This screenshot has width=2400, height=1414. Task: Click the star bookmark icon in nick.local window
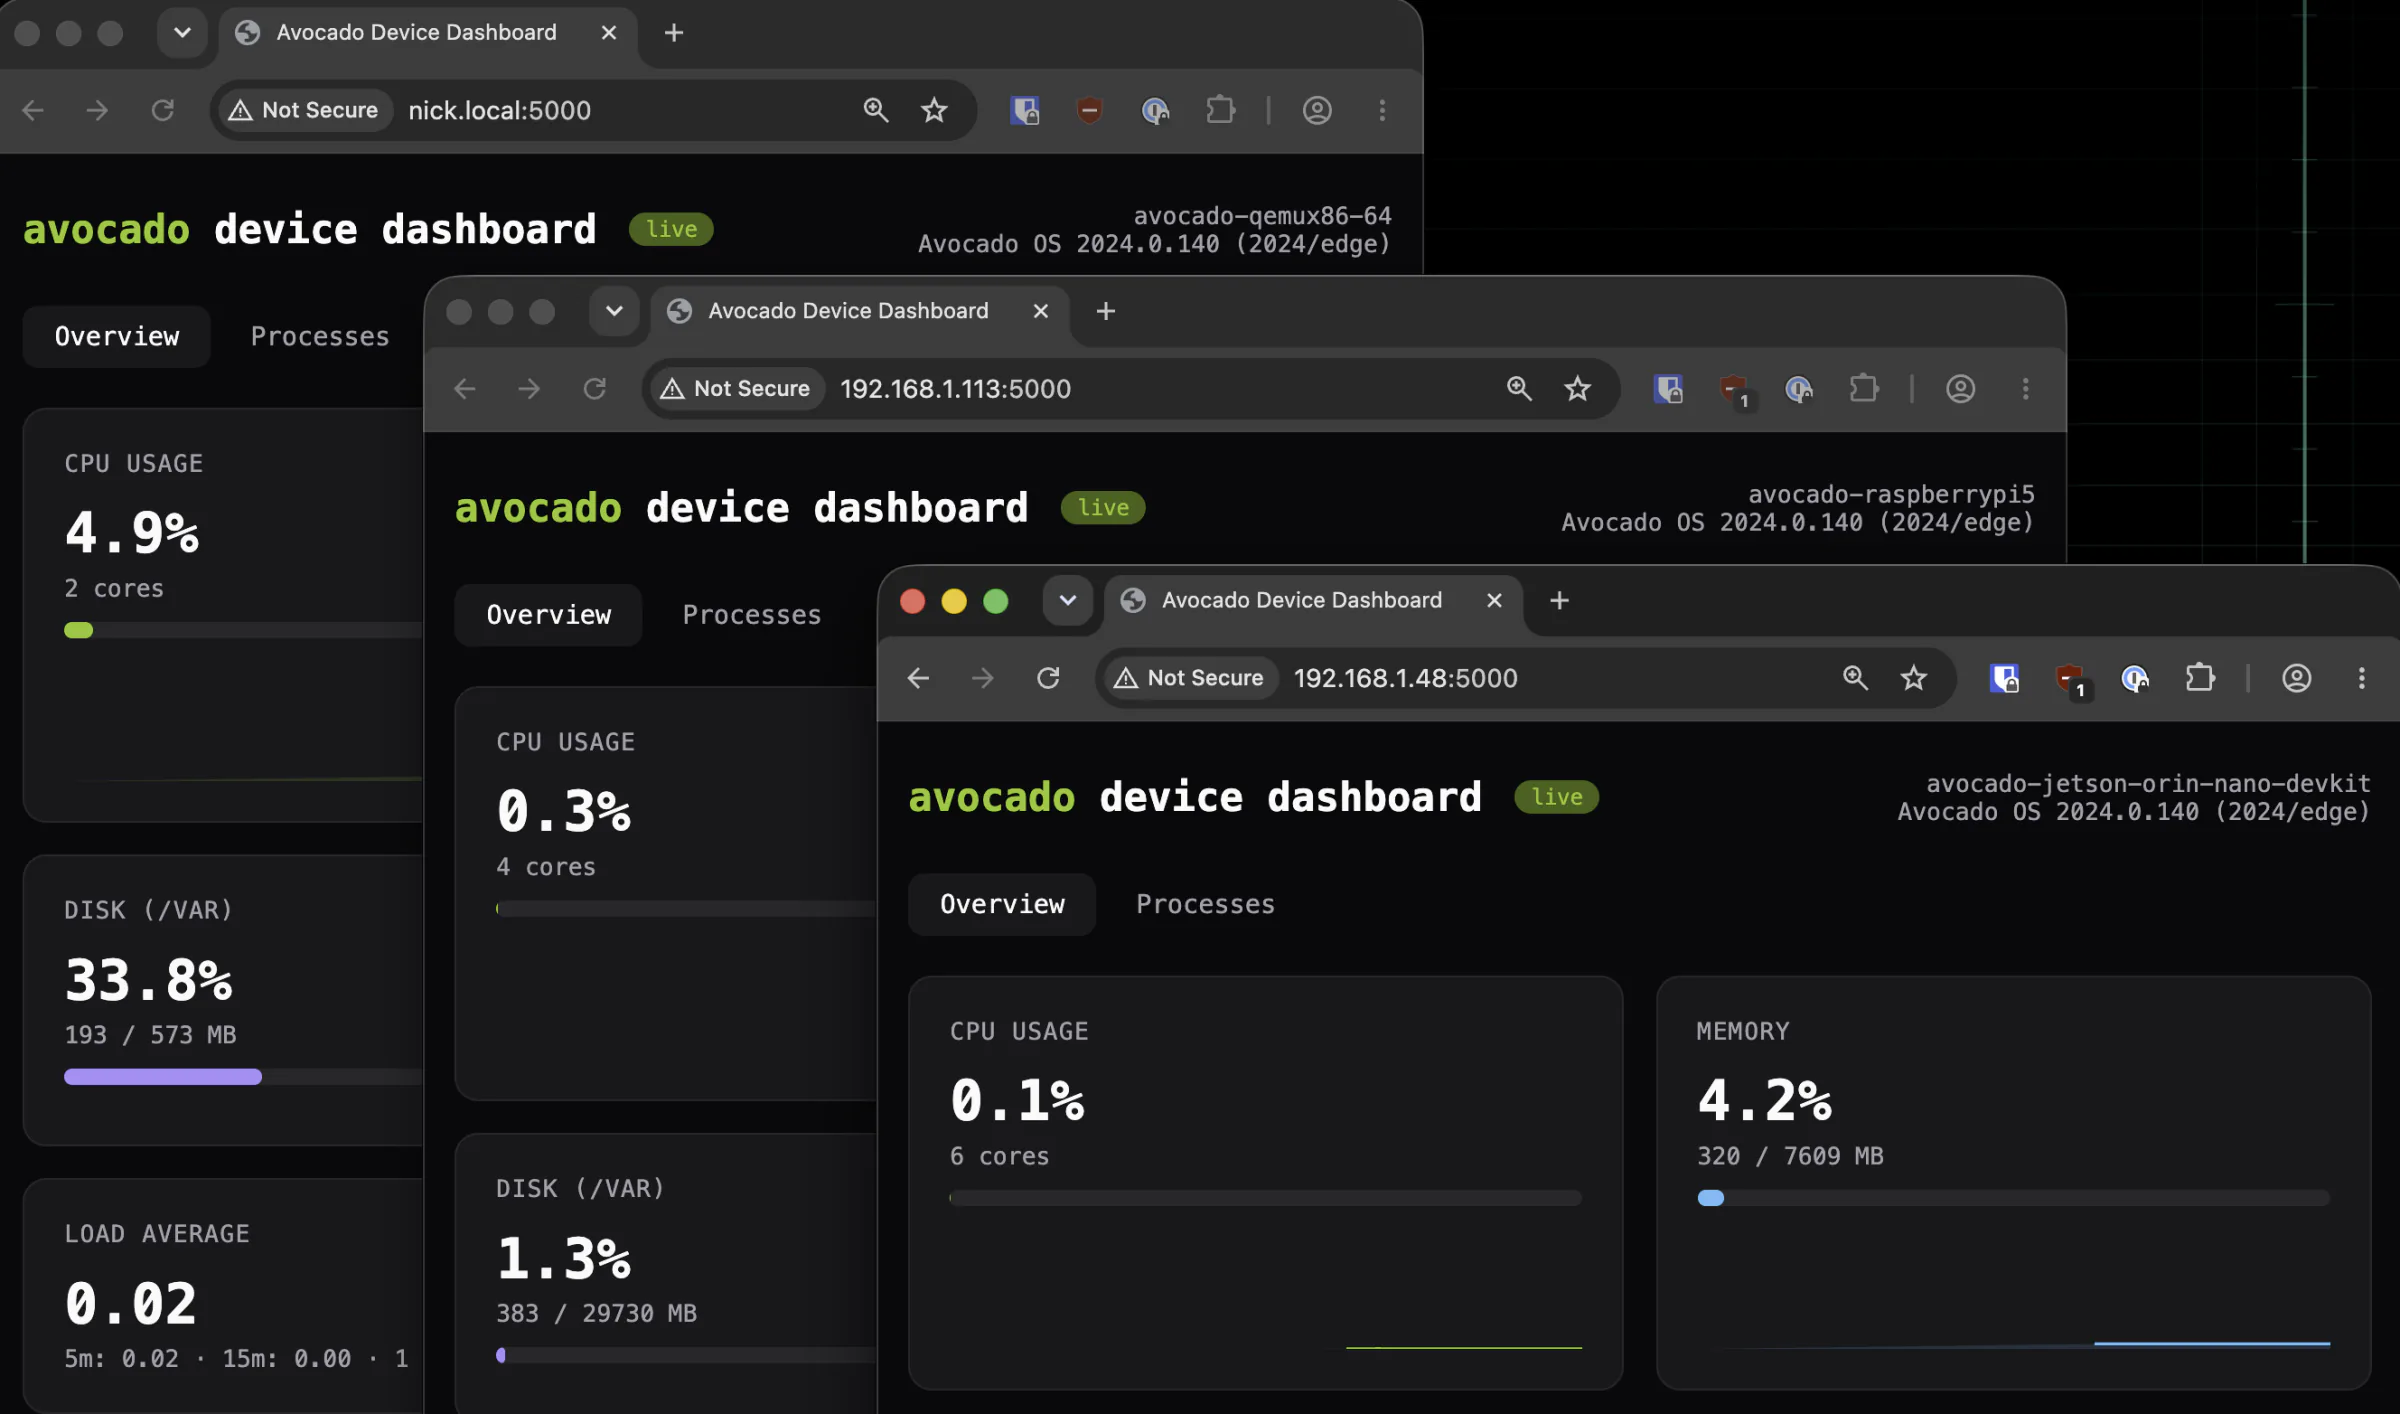tap(934, 110)
